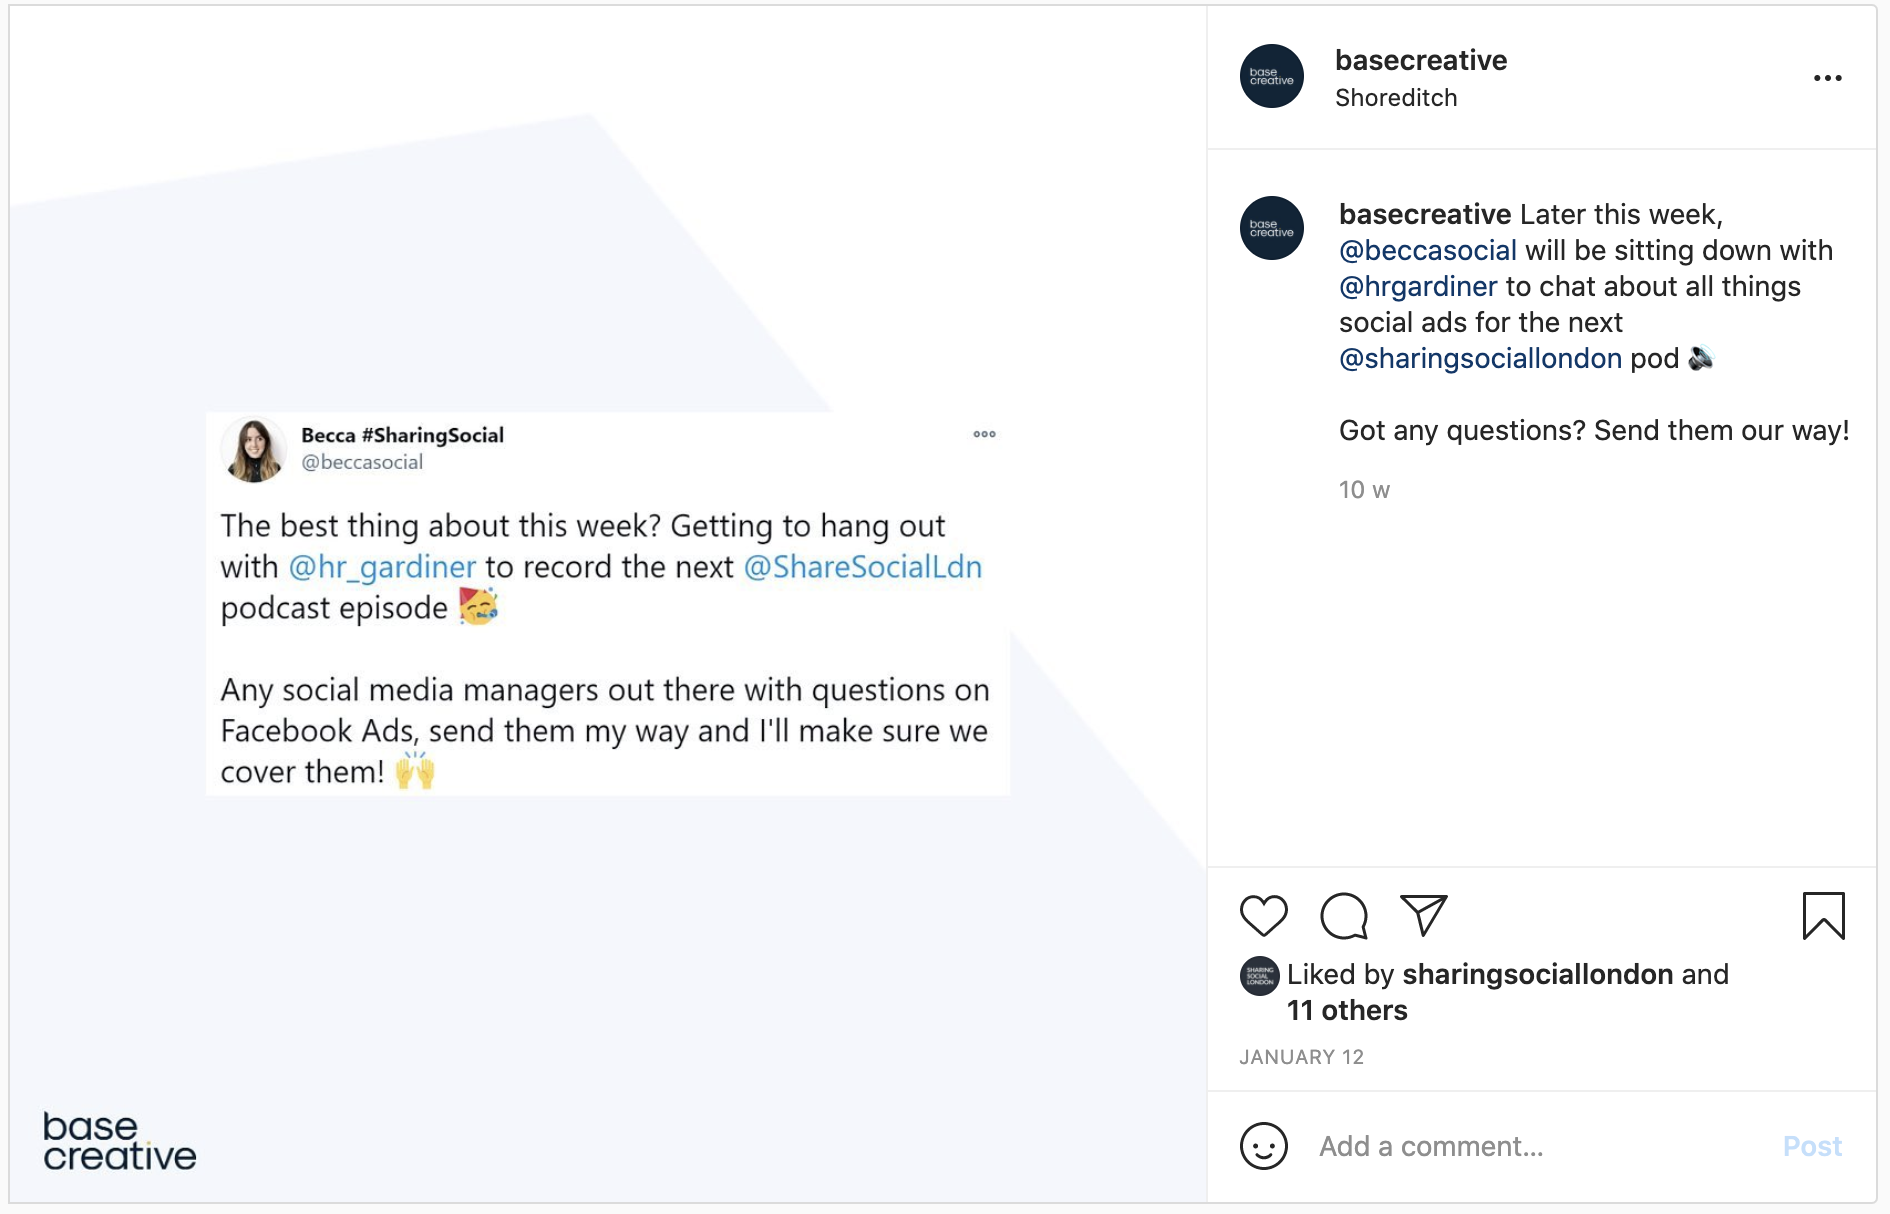The image size is (1890, 1214).
Task: Open the emoji picker smiley icon
Action: [x=1264, y=1147]
